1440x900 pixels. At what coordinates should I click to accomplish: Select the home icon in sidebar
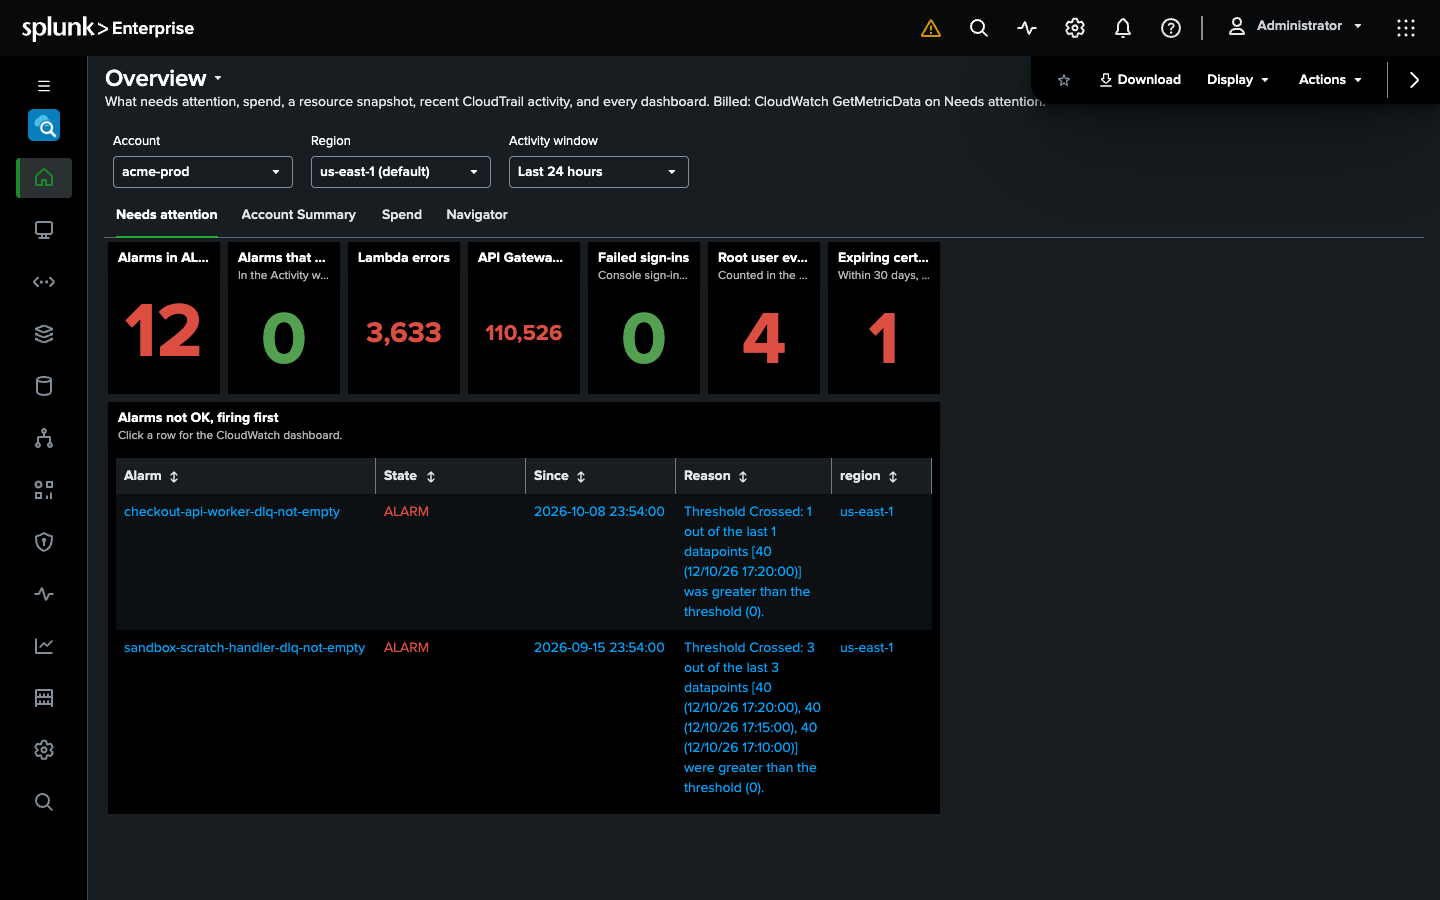(x=44, y=178)
